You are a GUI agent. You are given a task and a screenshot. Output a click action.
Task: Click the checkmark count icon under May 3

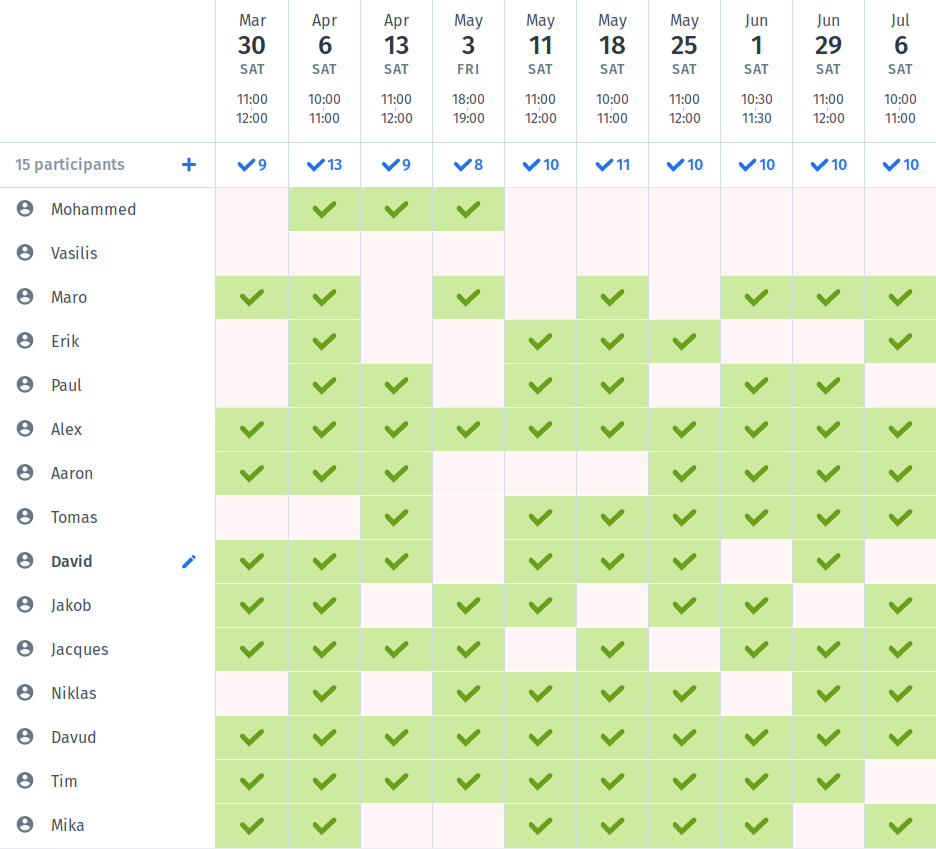coord(462,165)
